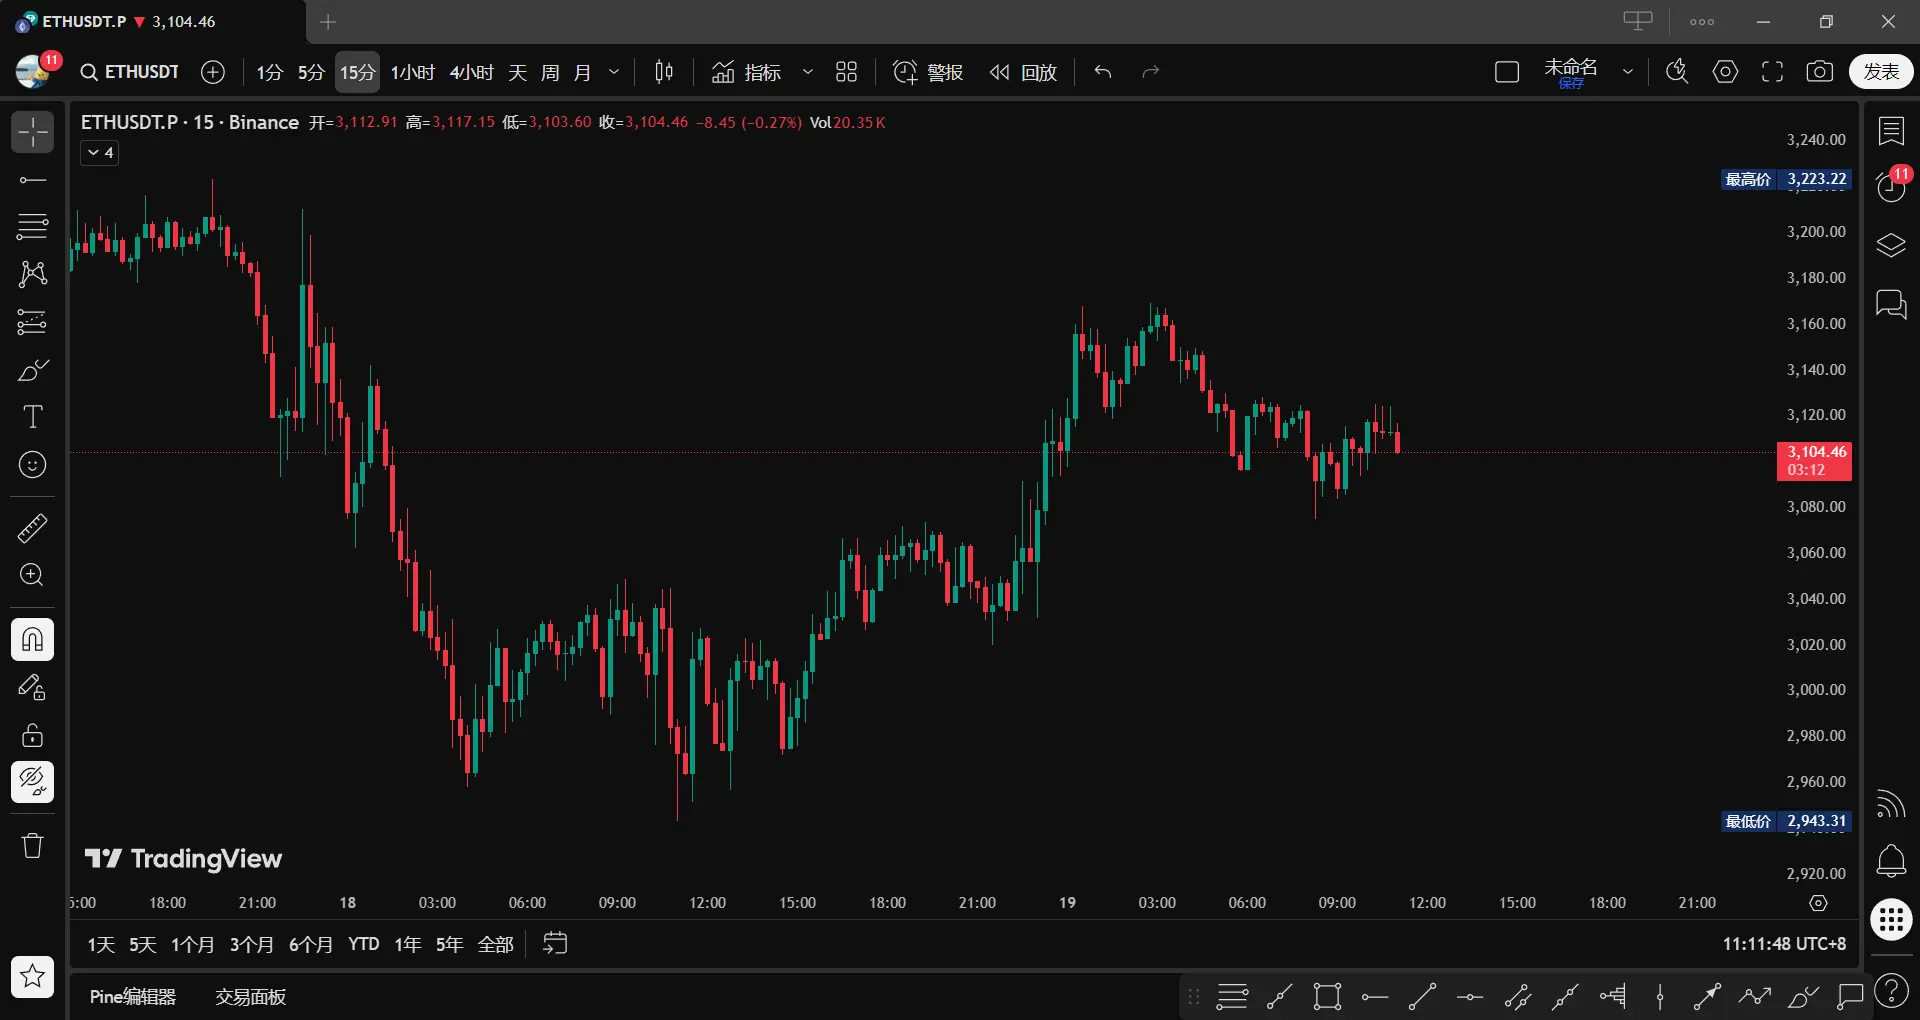
Task: Redo the chart action
Action: (x=1151, y=72)
